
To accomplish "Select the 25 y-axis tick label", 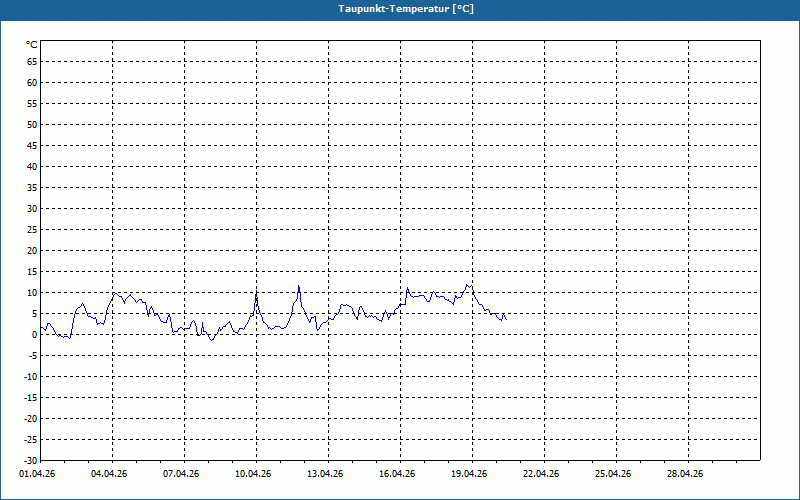I will [x=32, y=230].
